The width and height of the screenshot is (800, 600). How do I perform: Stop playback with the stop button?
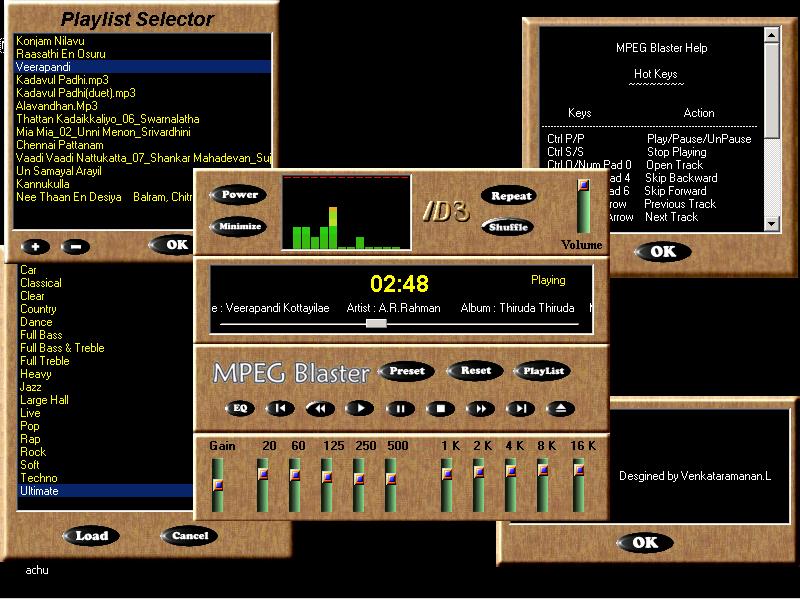pos(440,409)
